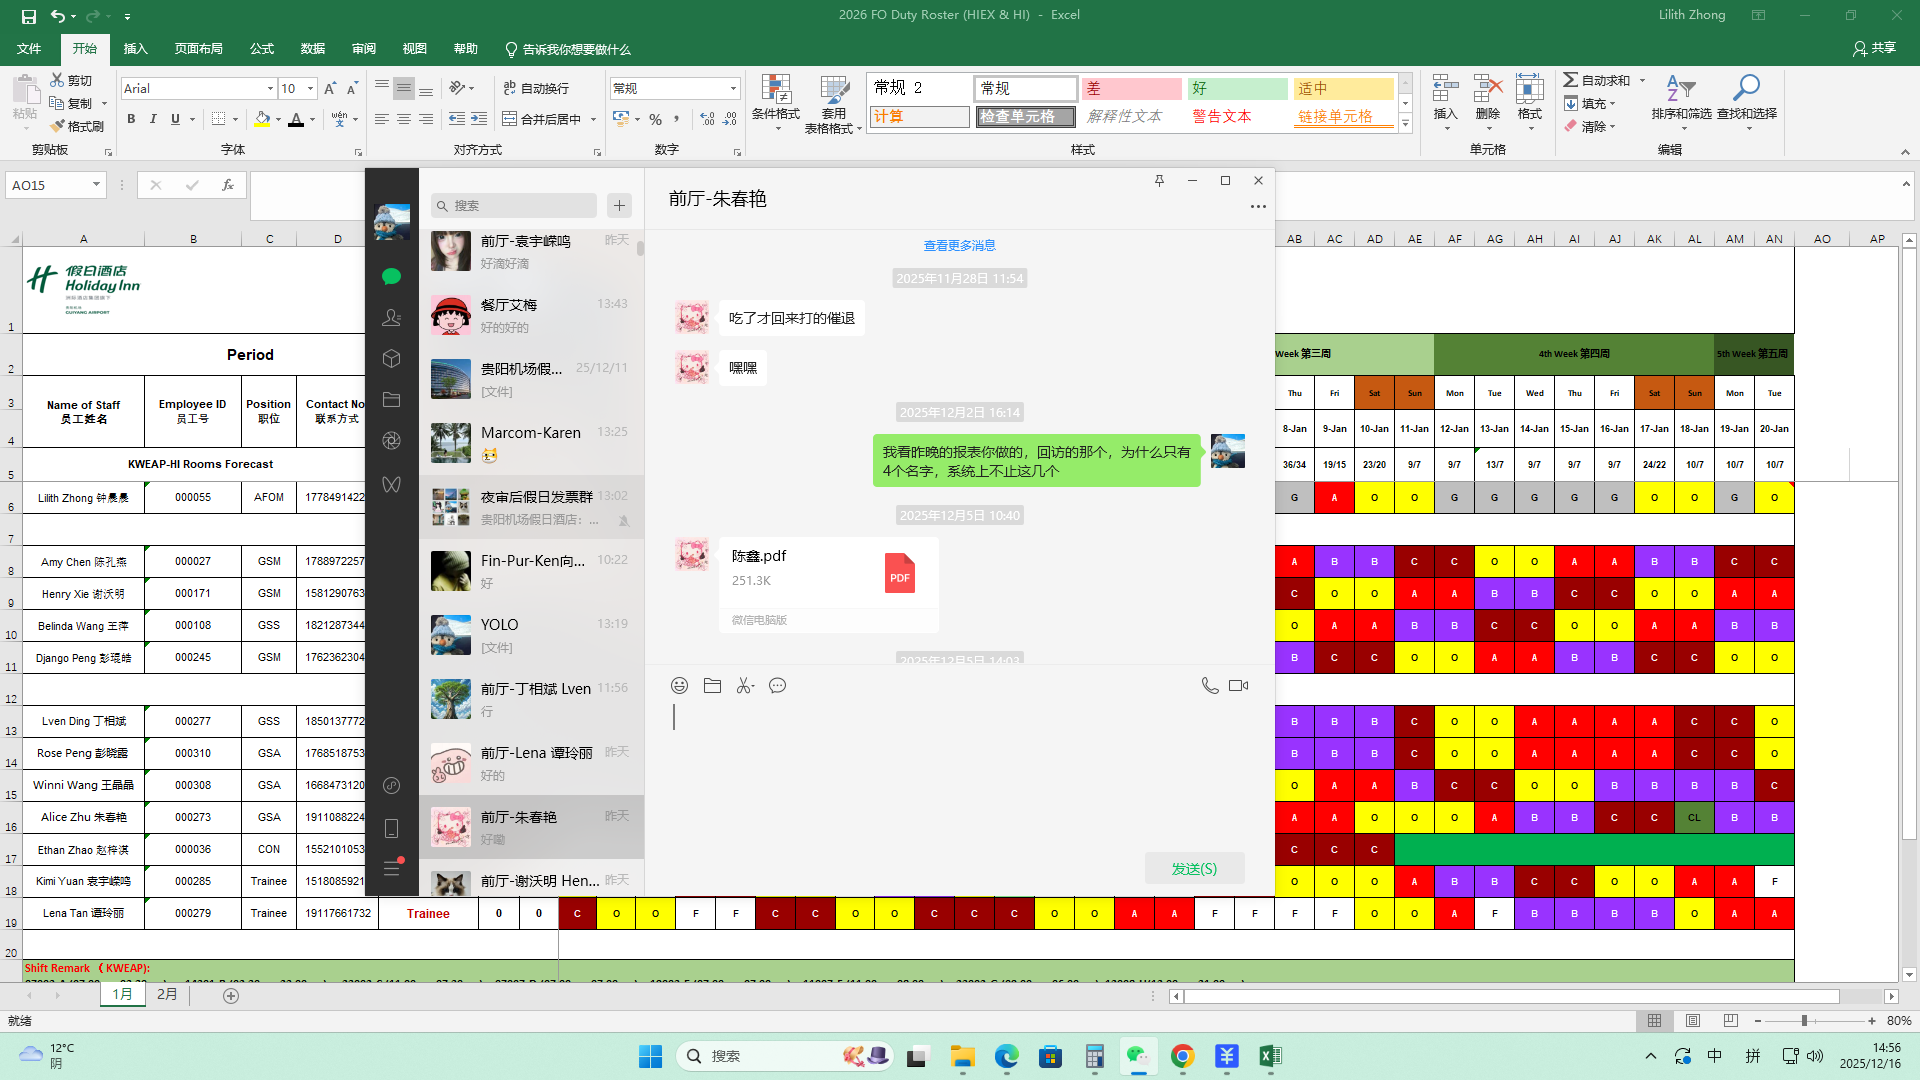Open WeChat contacts sidebar icon
This screenshot has height=1080, width=1920.
click(x=391, y=318)
